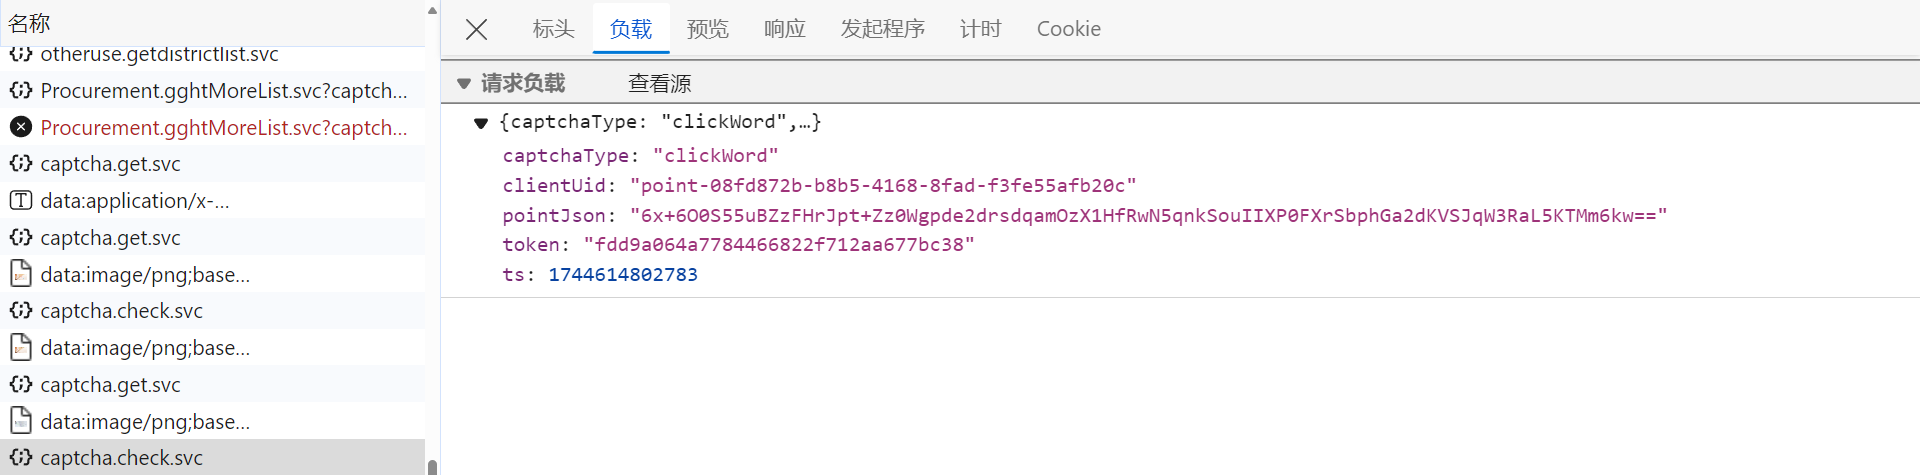1920x475 pixels.
Task: Click the image icon of last data:image/png entry
Action: 21,421
